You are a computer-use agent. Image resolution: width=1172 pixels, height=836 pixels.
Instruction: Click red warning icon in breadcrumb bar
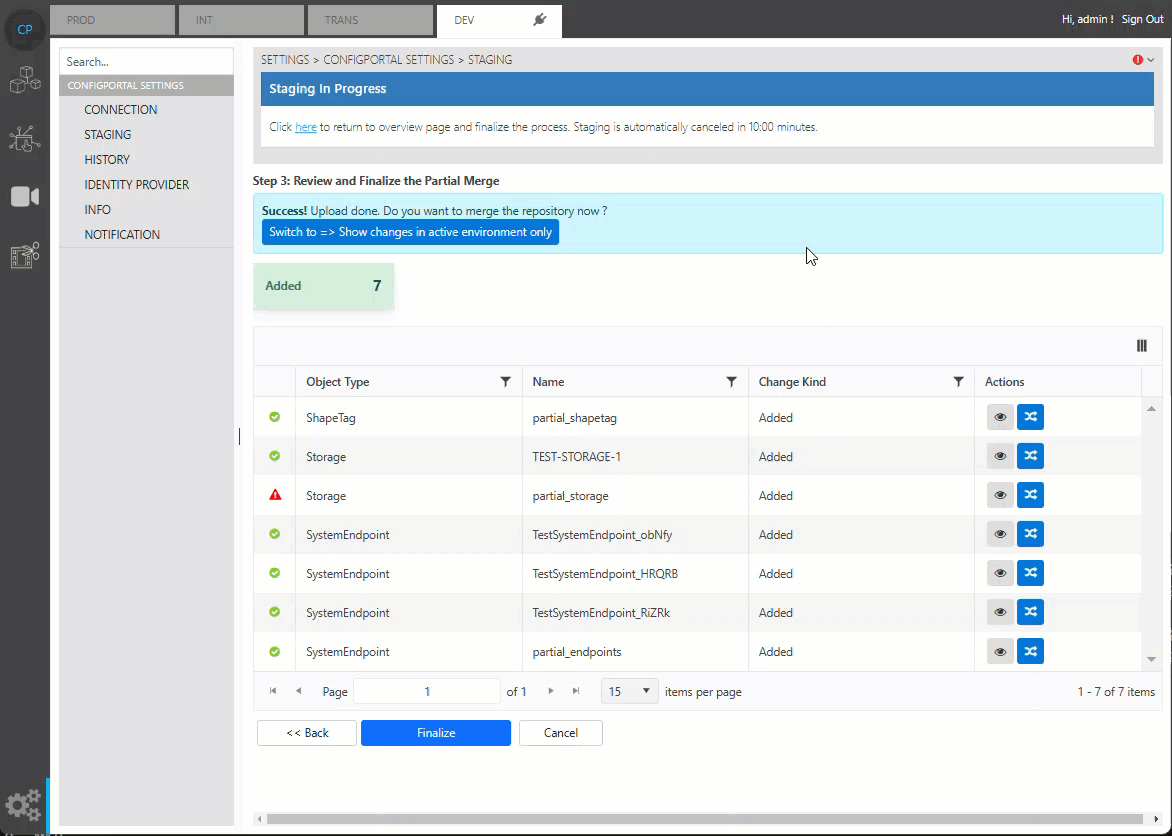(x=1138, y=60)
